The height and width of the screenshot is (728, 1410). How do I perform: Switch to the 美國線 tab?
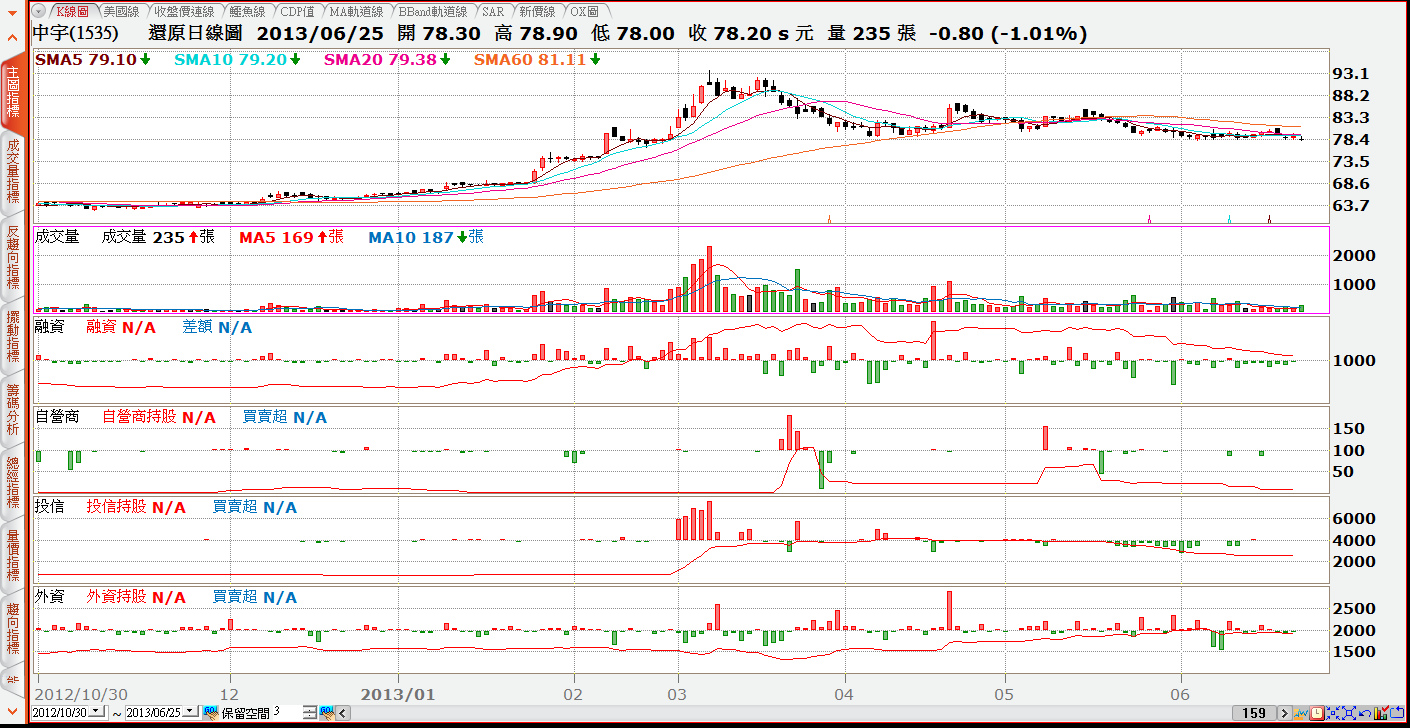pos(121,11)
